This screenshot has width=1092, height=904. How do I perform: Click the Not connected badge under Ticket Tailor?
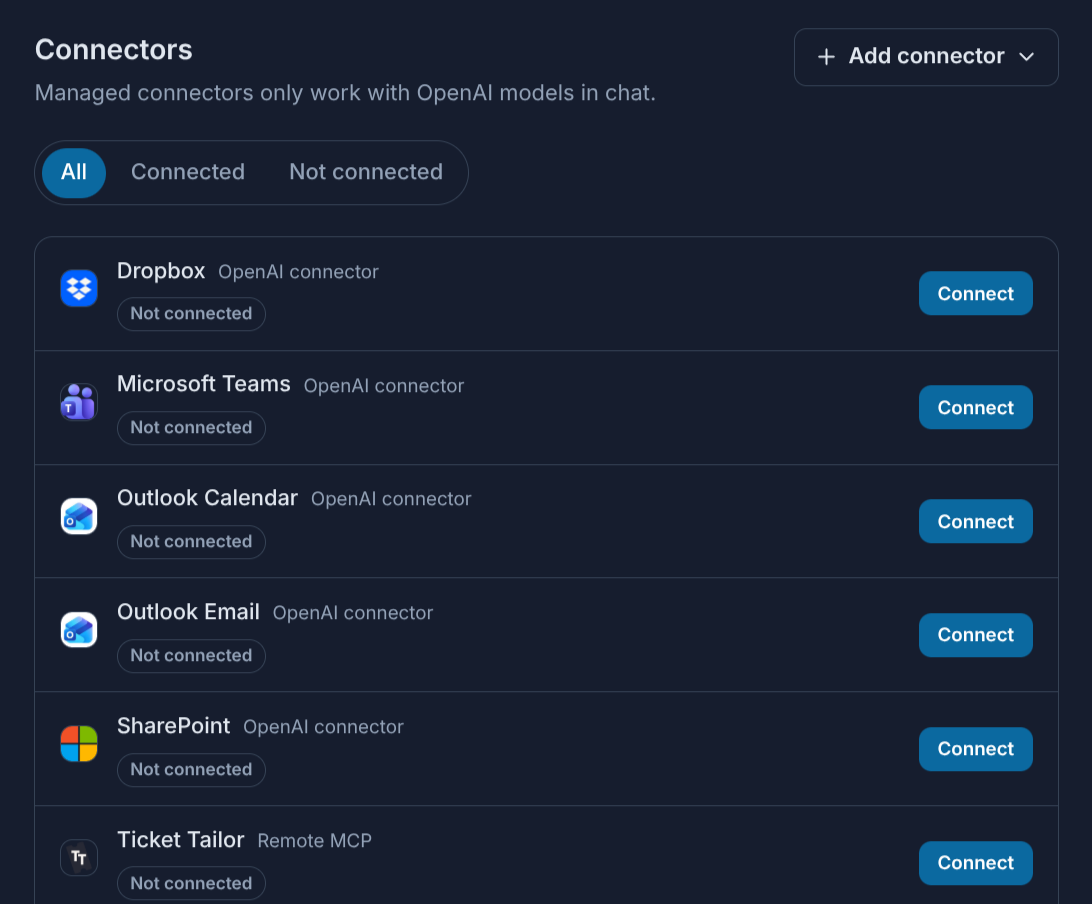tap(192, 883)
